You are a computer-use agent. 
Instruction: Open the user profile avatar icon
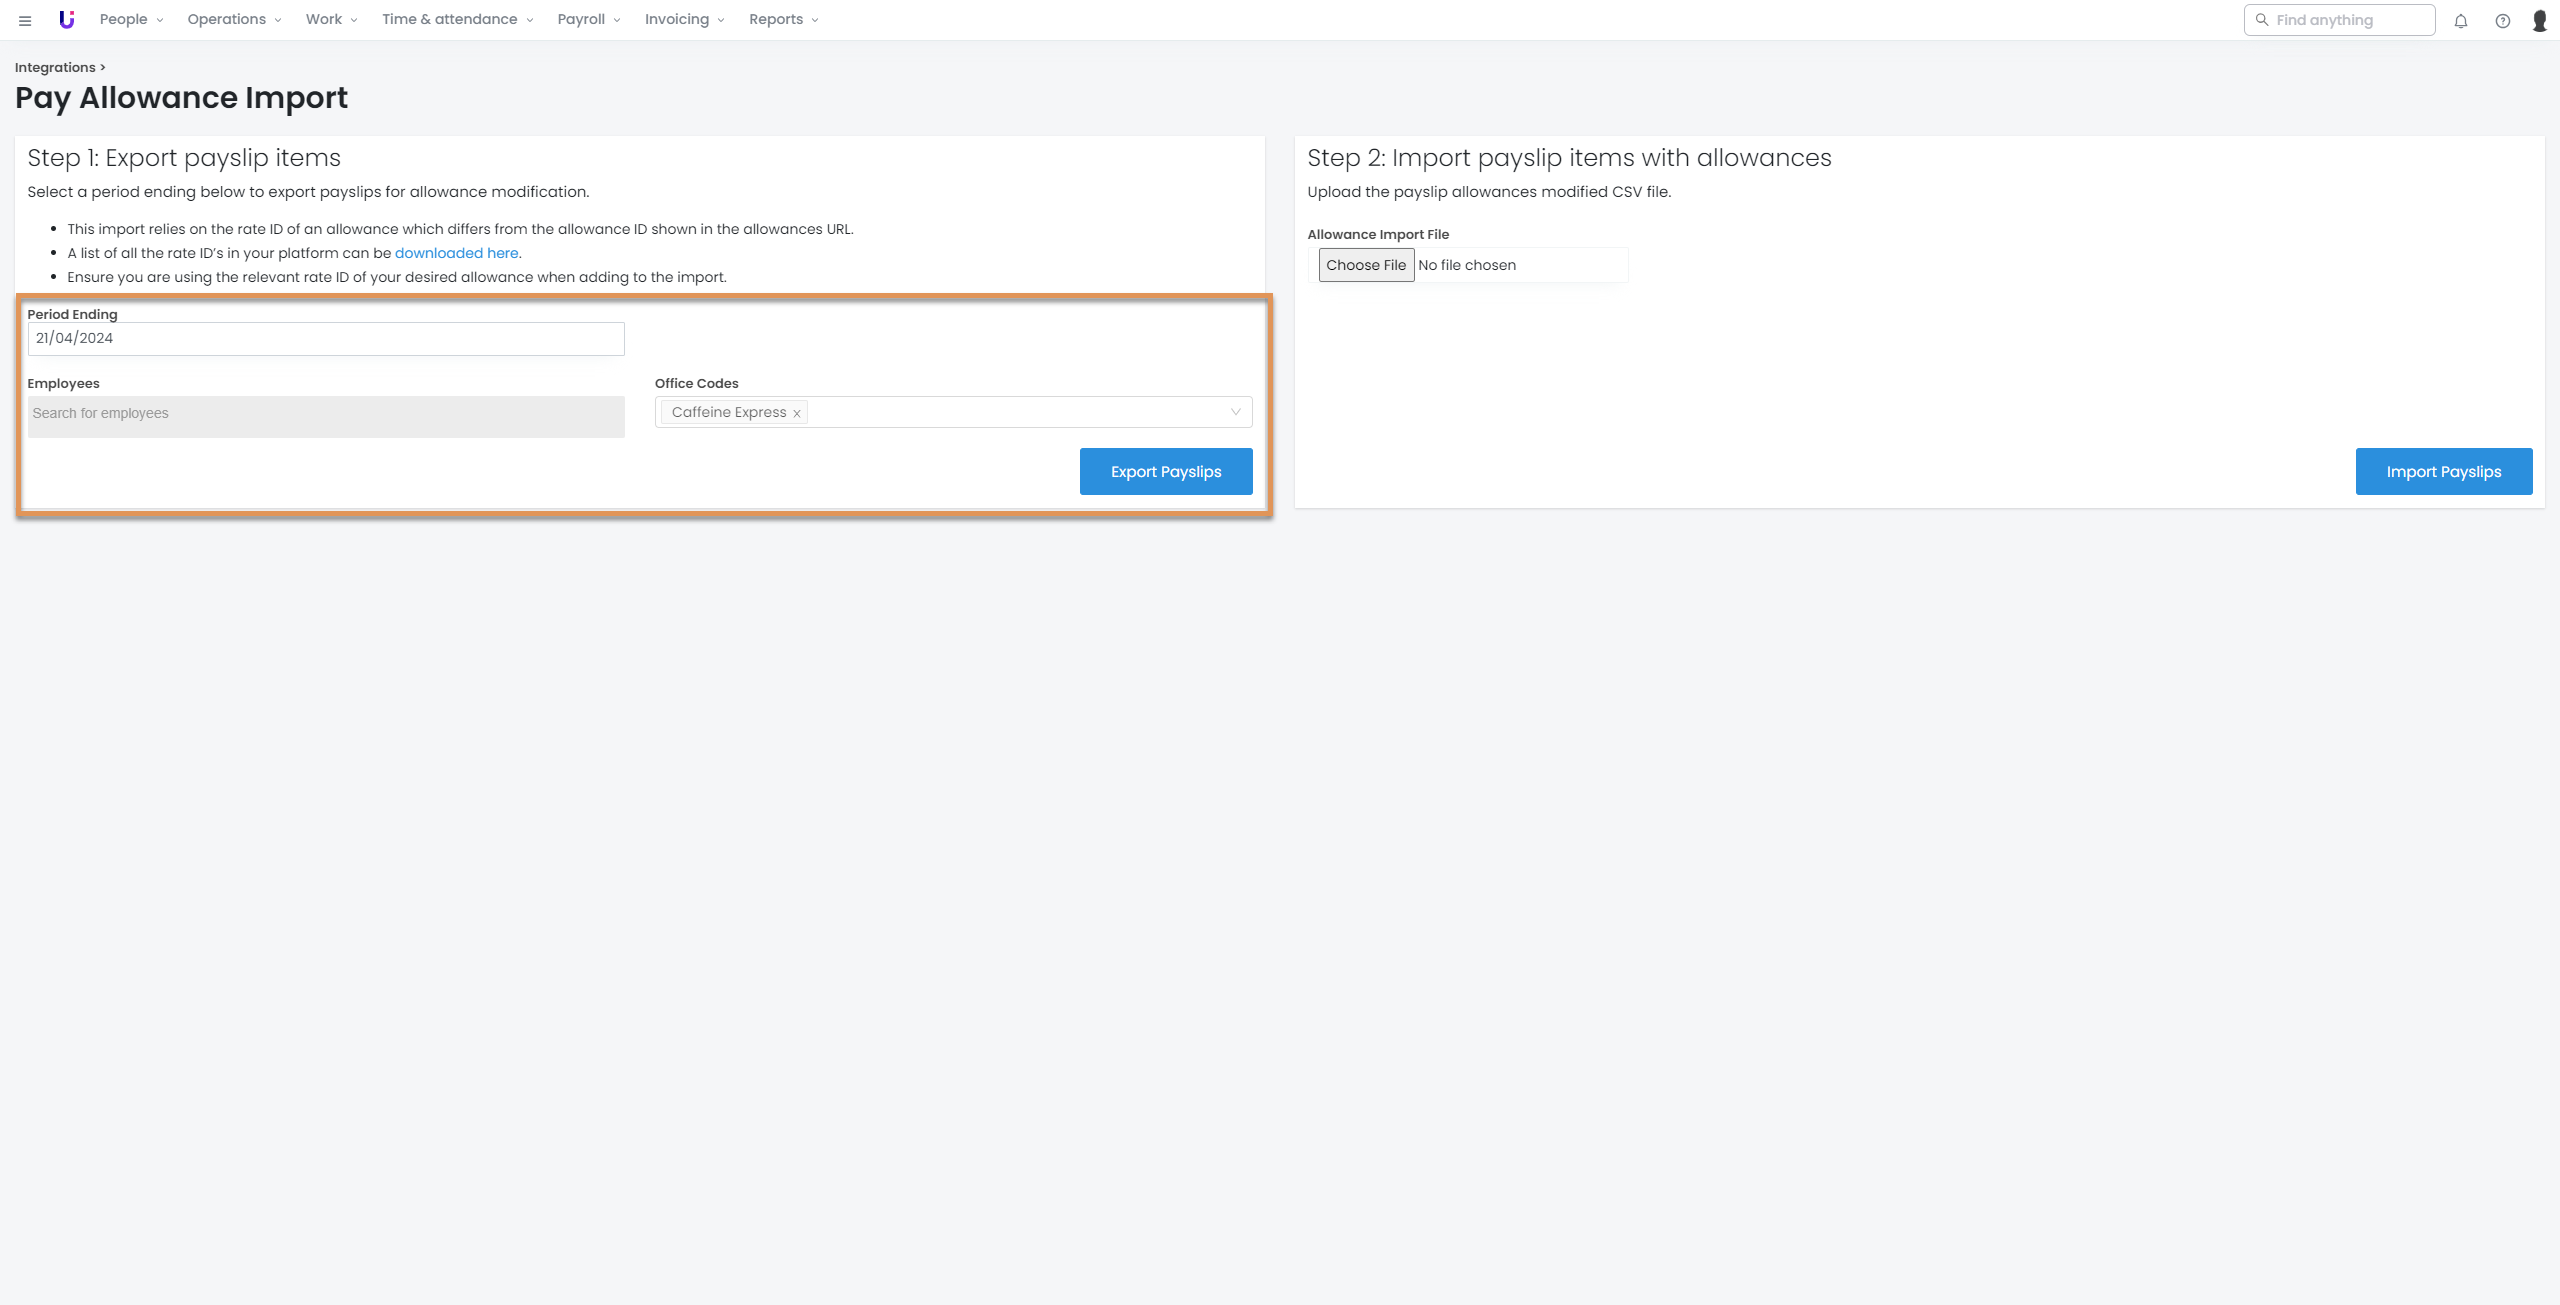pyautogui.click(x=2539, y=21)
